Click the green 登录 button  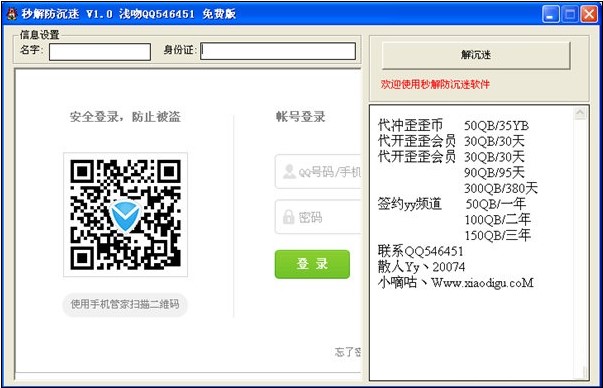(312, 264)
